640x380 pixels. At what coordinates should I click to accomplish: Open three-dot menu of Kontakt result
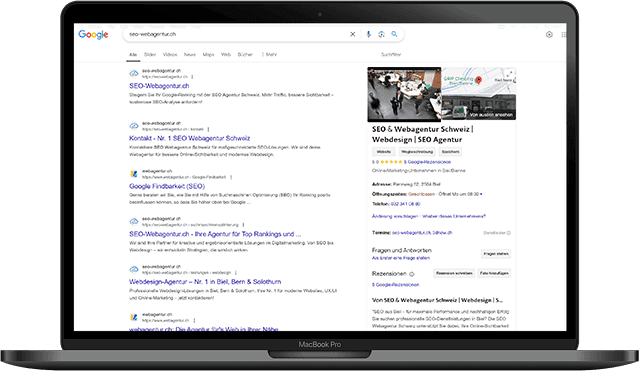click(208, 129)
